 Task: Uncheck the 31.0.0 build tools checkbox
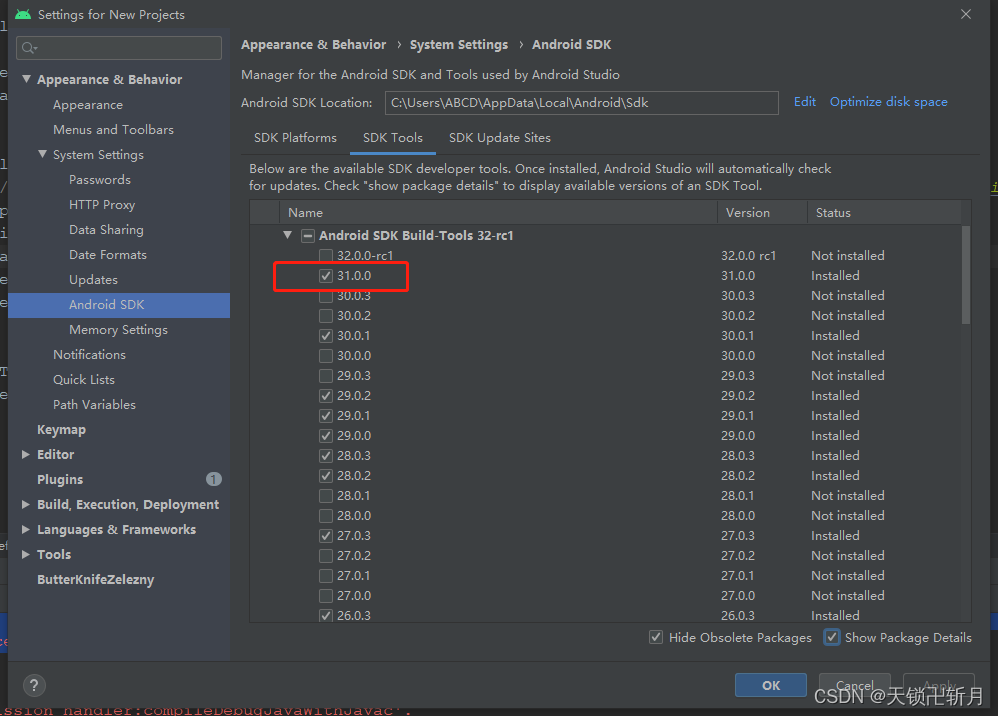(x=326, y=276)
